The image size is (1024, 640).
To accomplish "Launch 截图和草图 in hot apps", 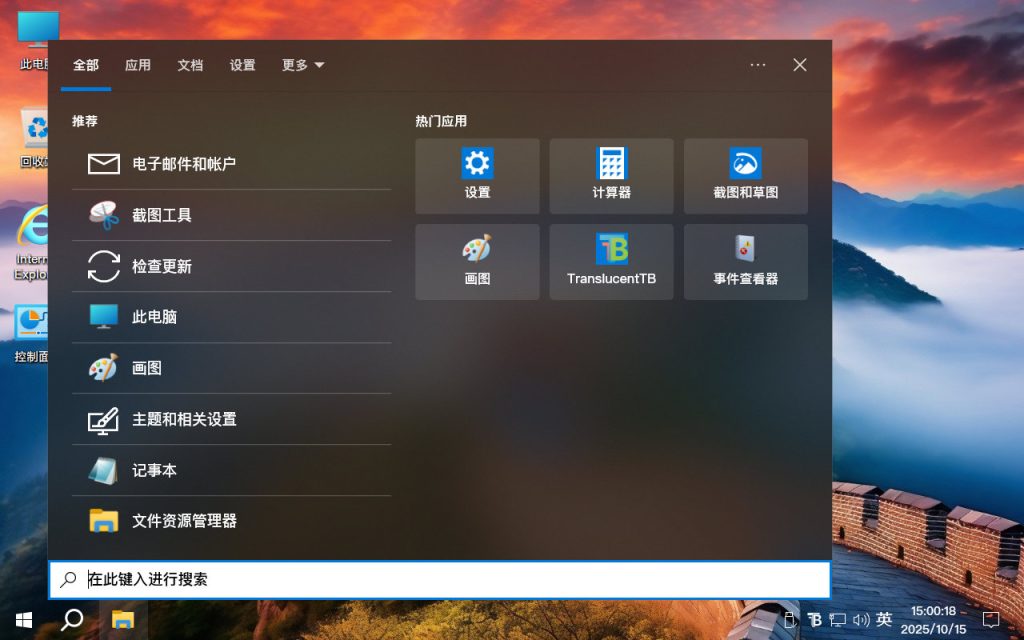I will tap(745, 176).
